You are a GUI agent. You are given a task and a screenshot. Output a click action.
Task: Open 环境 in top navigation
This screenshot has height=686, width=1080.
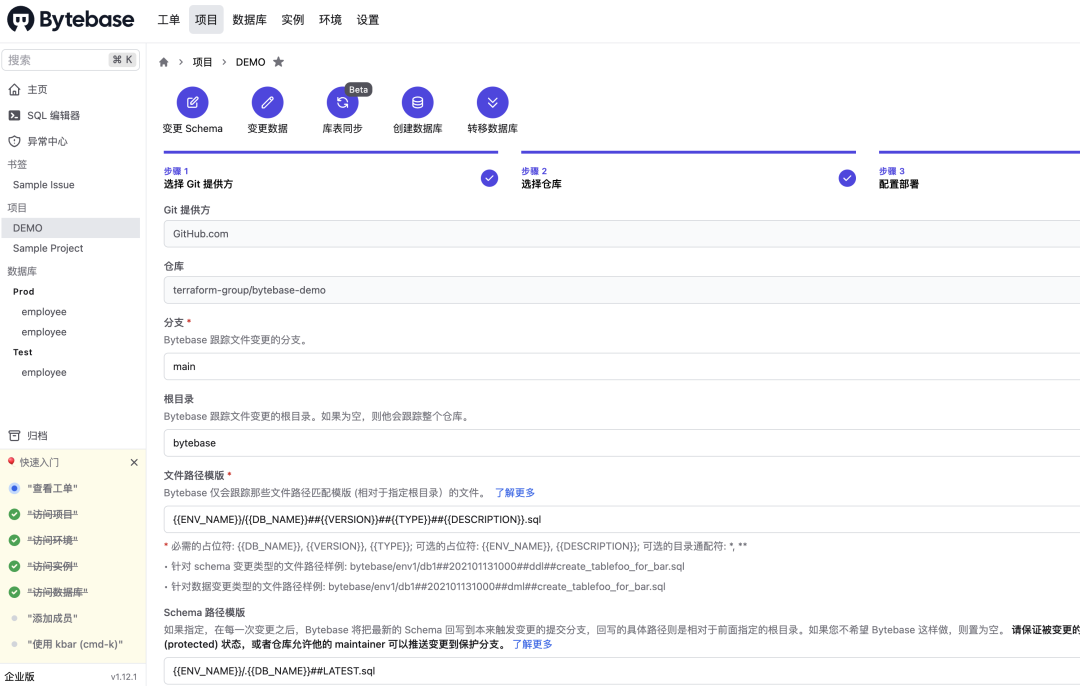(x=331, y=19)
